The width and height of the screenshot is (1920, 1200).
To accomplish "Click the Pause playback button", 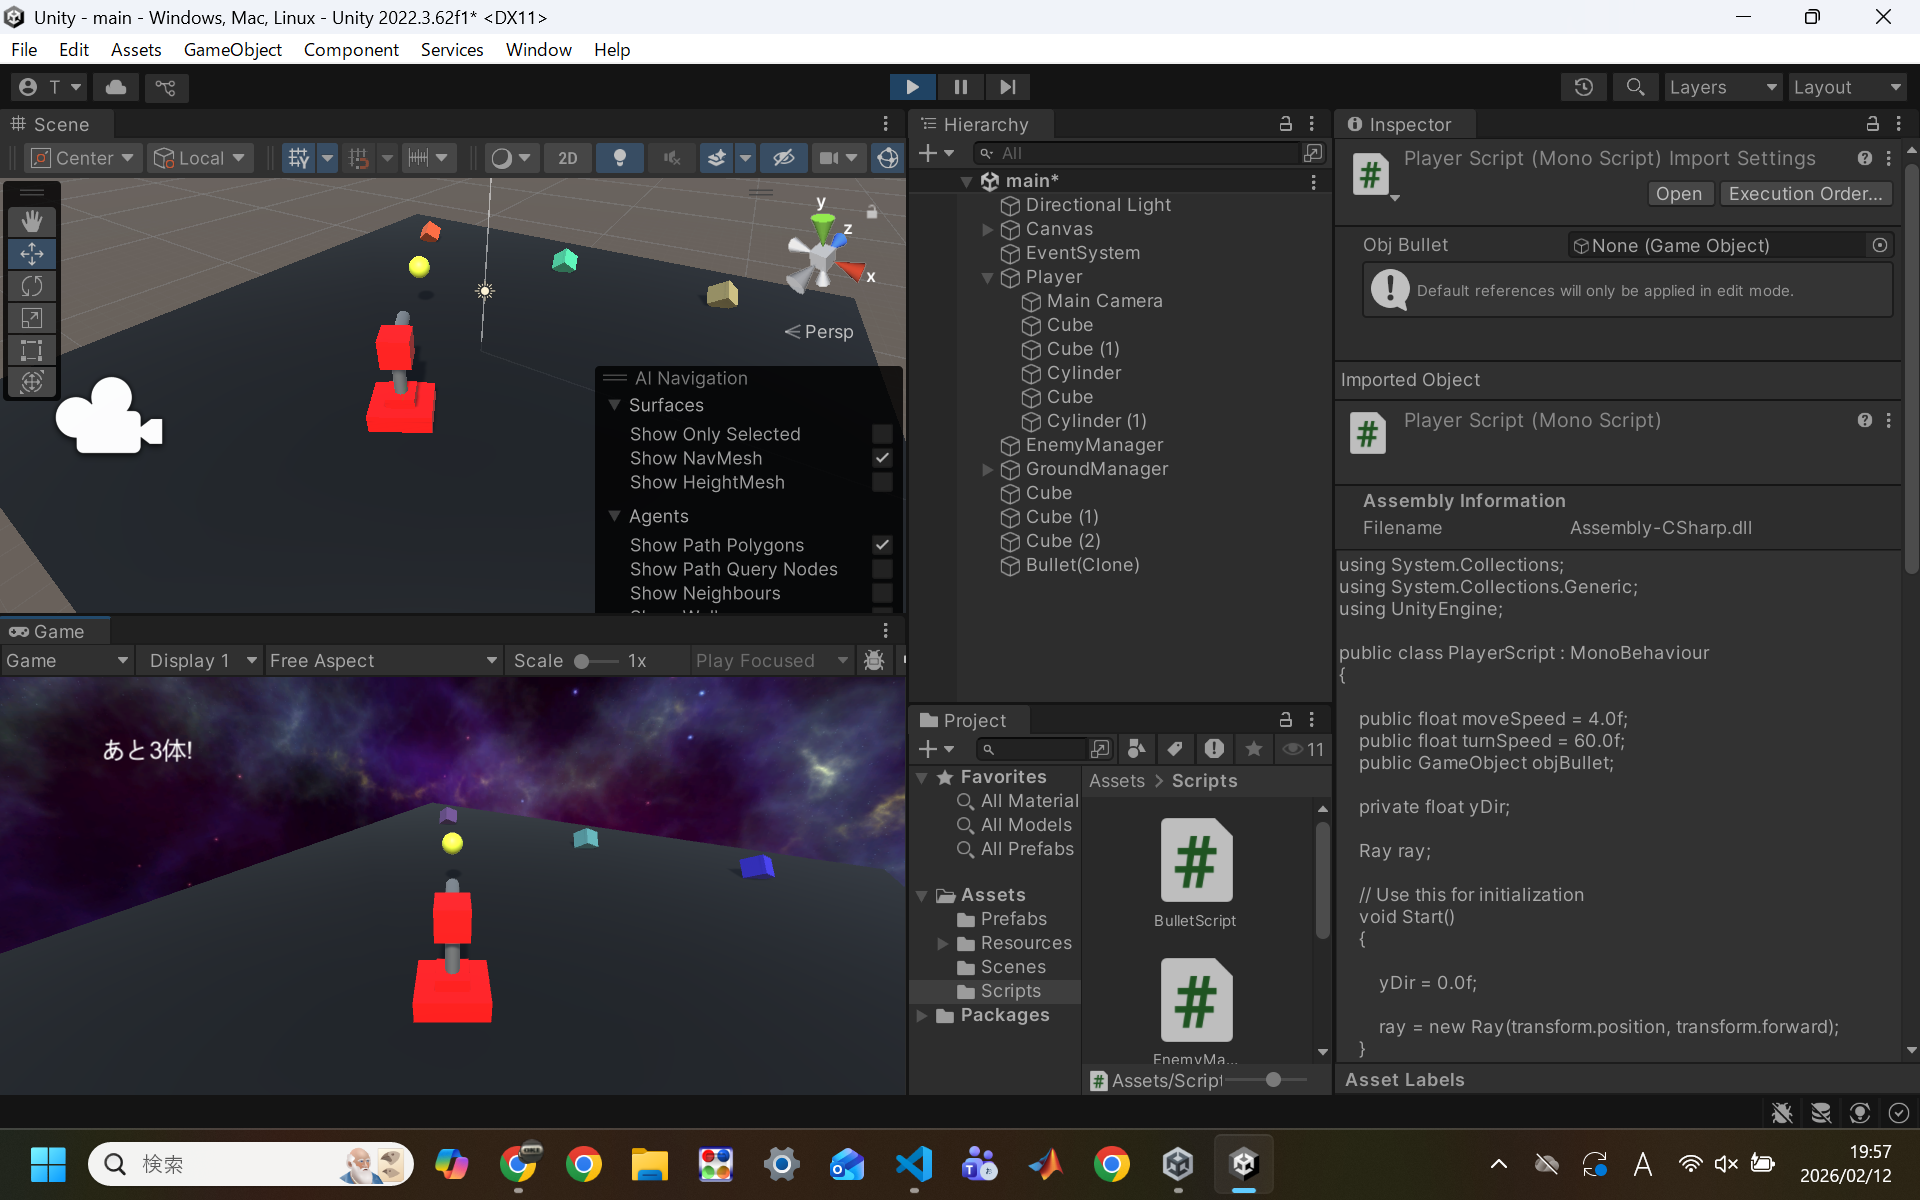I will (x=960, y=87).
